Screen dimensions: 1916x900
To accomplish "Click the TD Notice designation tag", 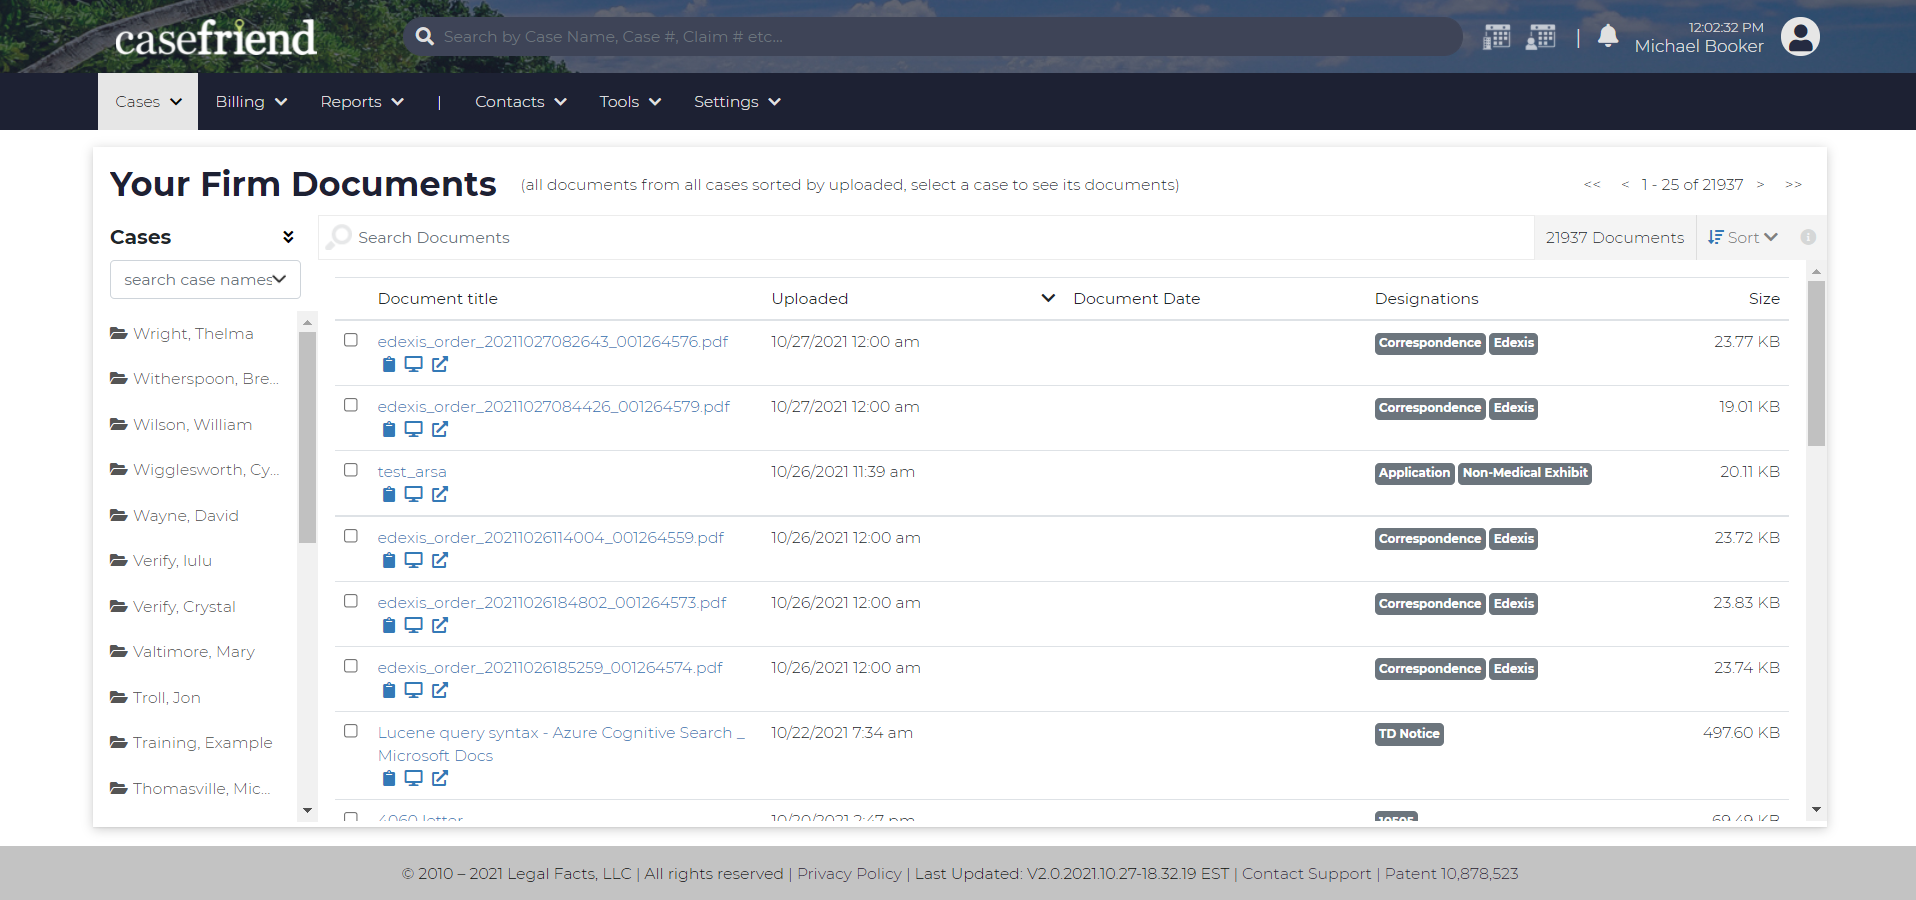I will [x=1409, y=734].
